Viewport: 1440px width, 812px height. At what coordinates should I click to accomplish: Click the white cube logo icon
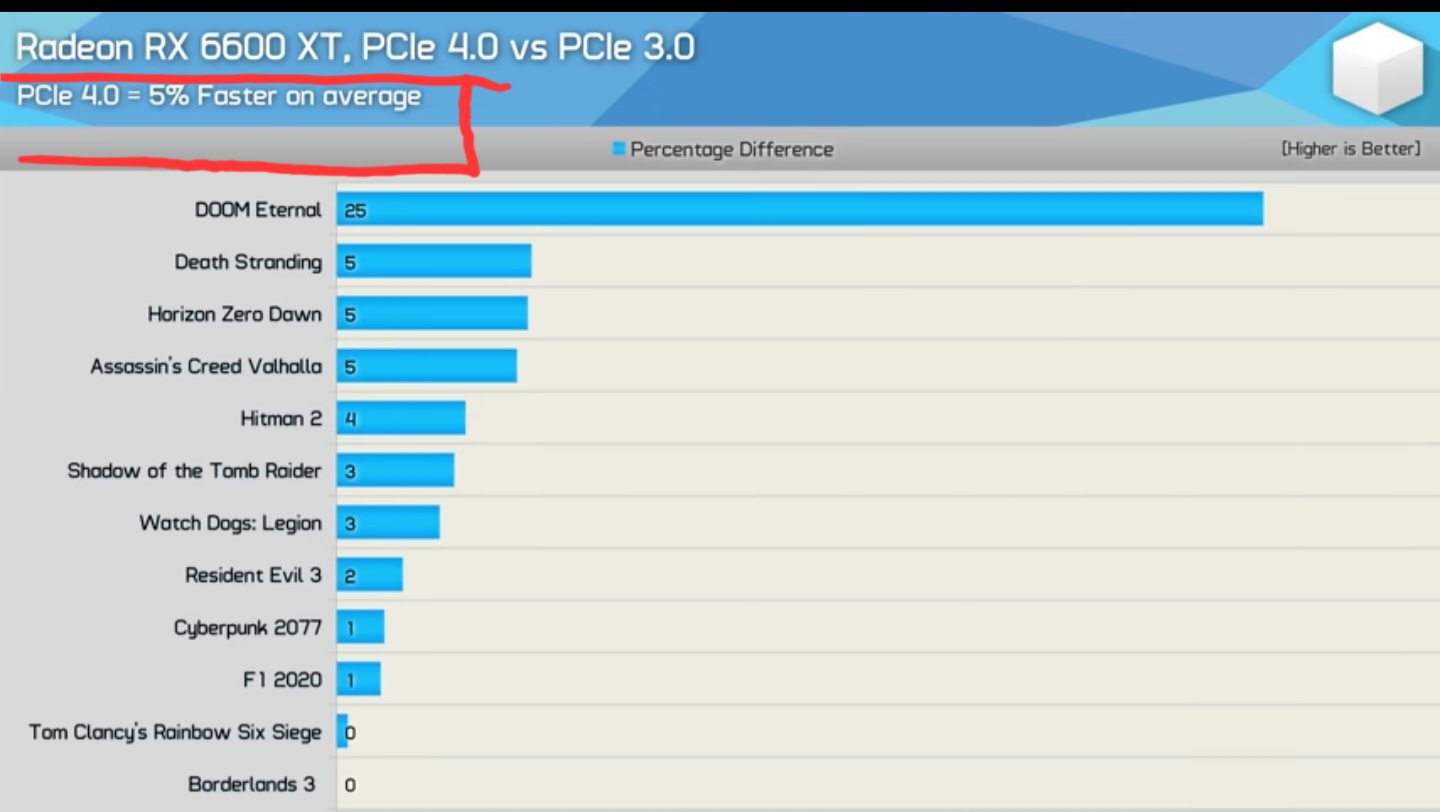pyautogui.click(x=1378, y=68)
